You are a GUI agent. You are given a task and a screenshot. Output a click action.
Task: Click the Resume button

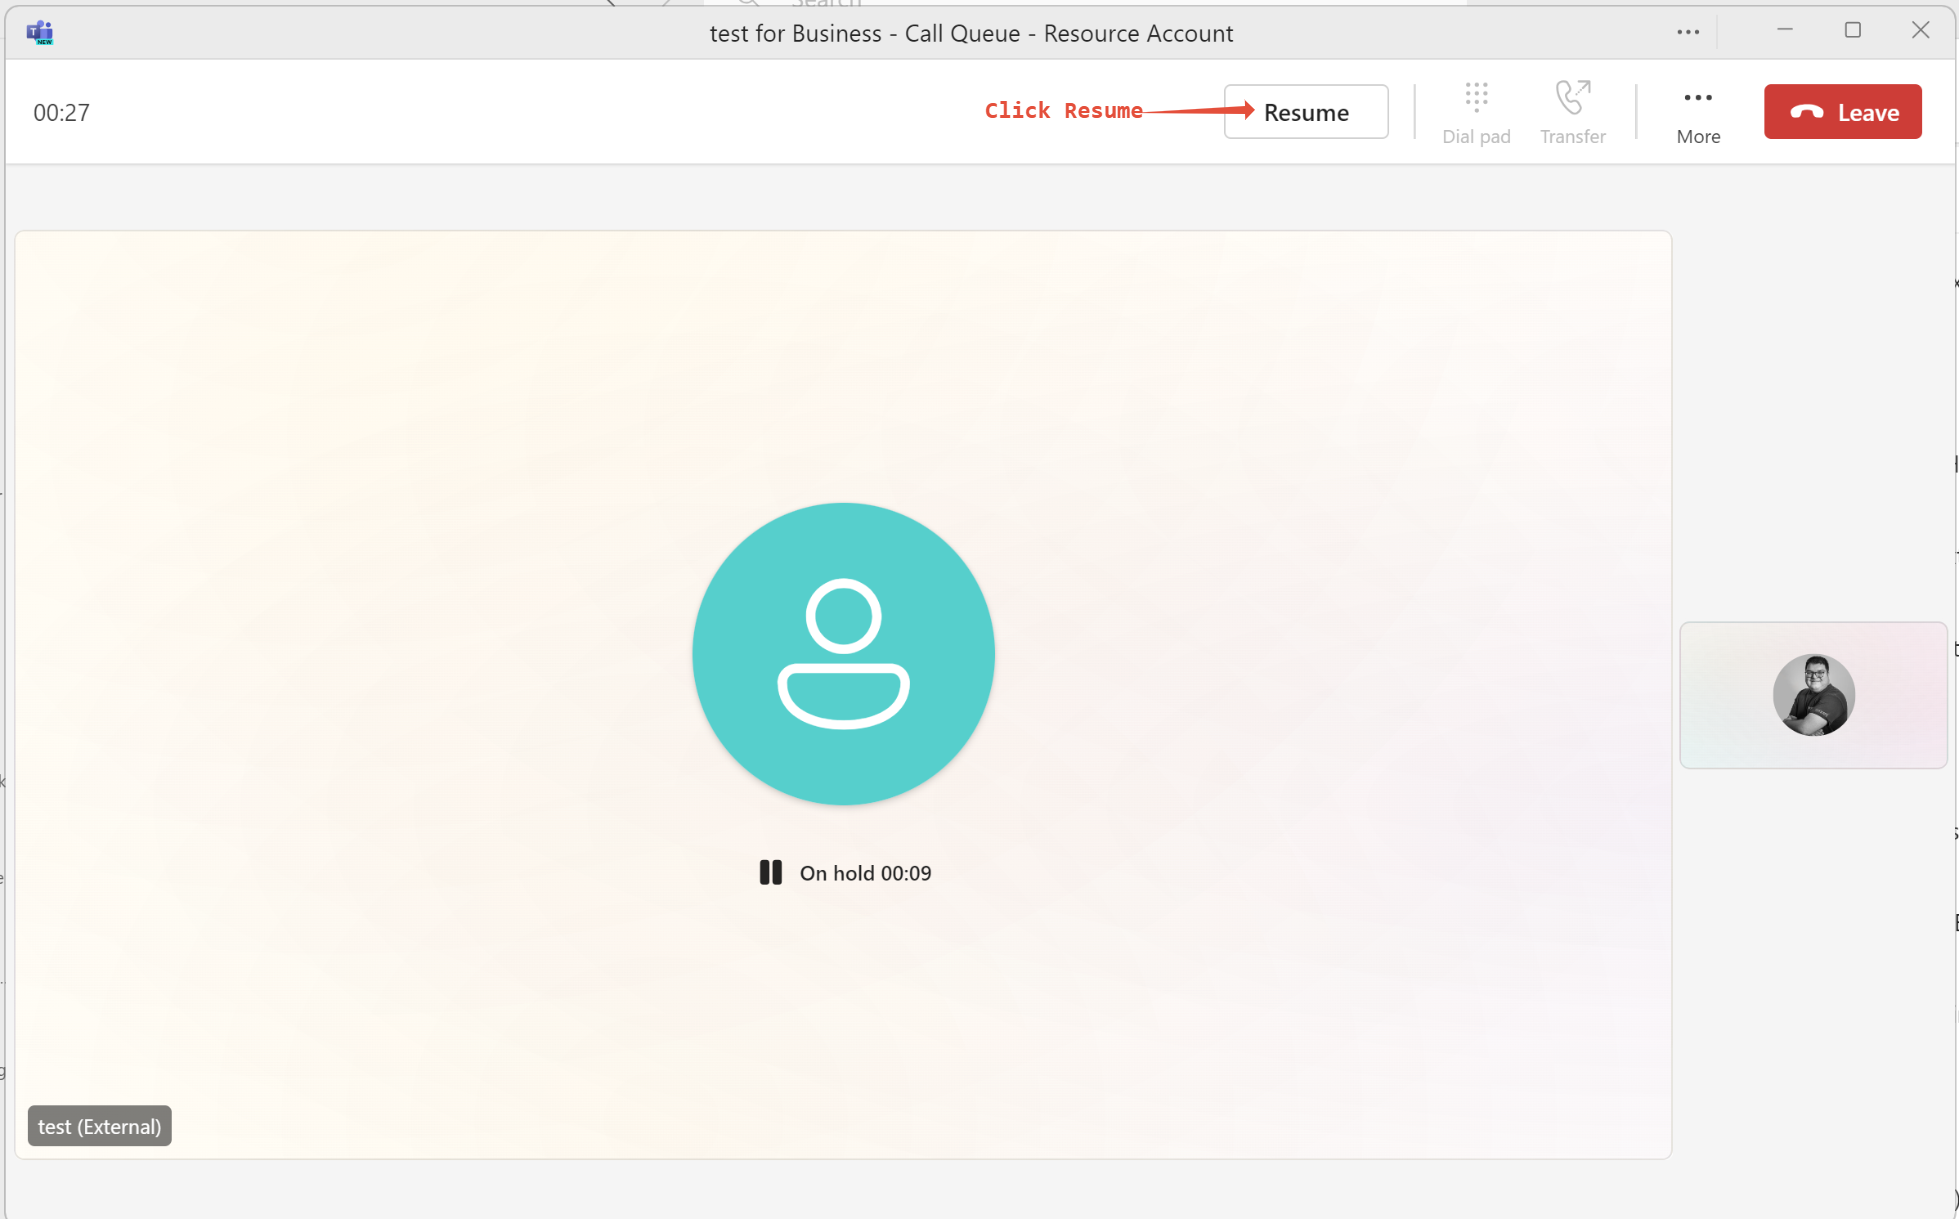click(1305, 112)
